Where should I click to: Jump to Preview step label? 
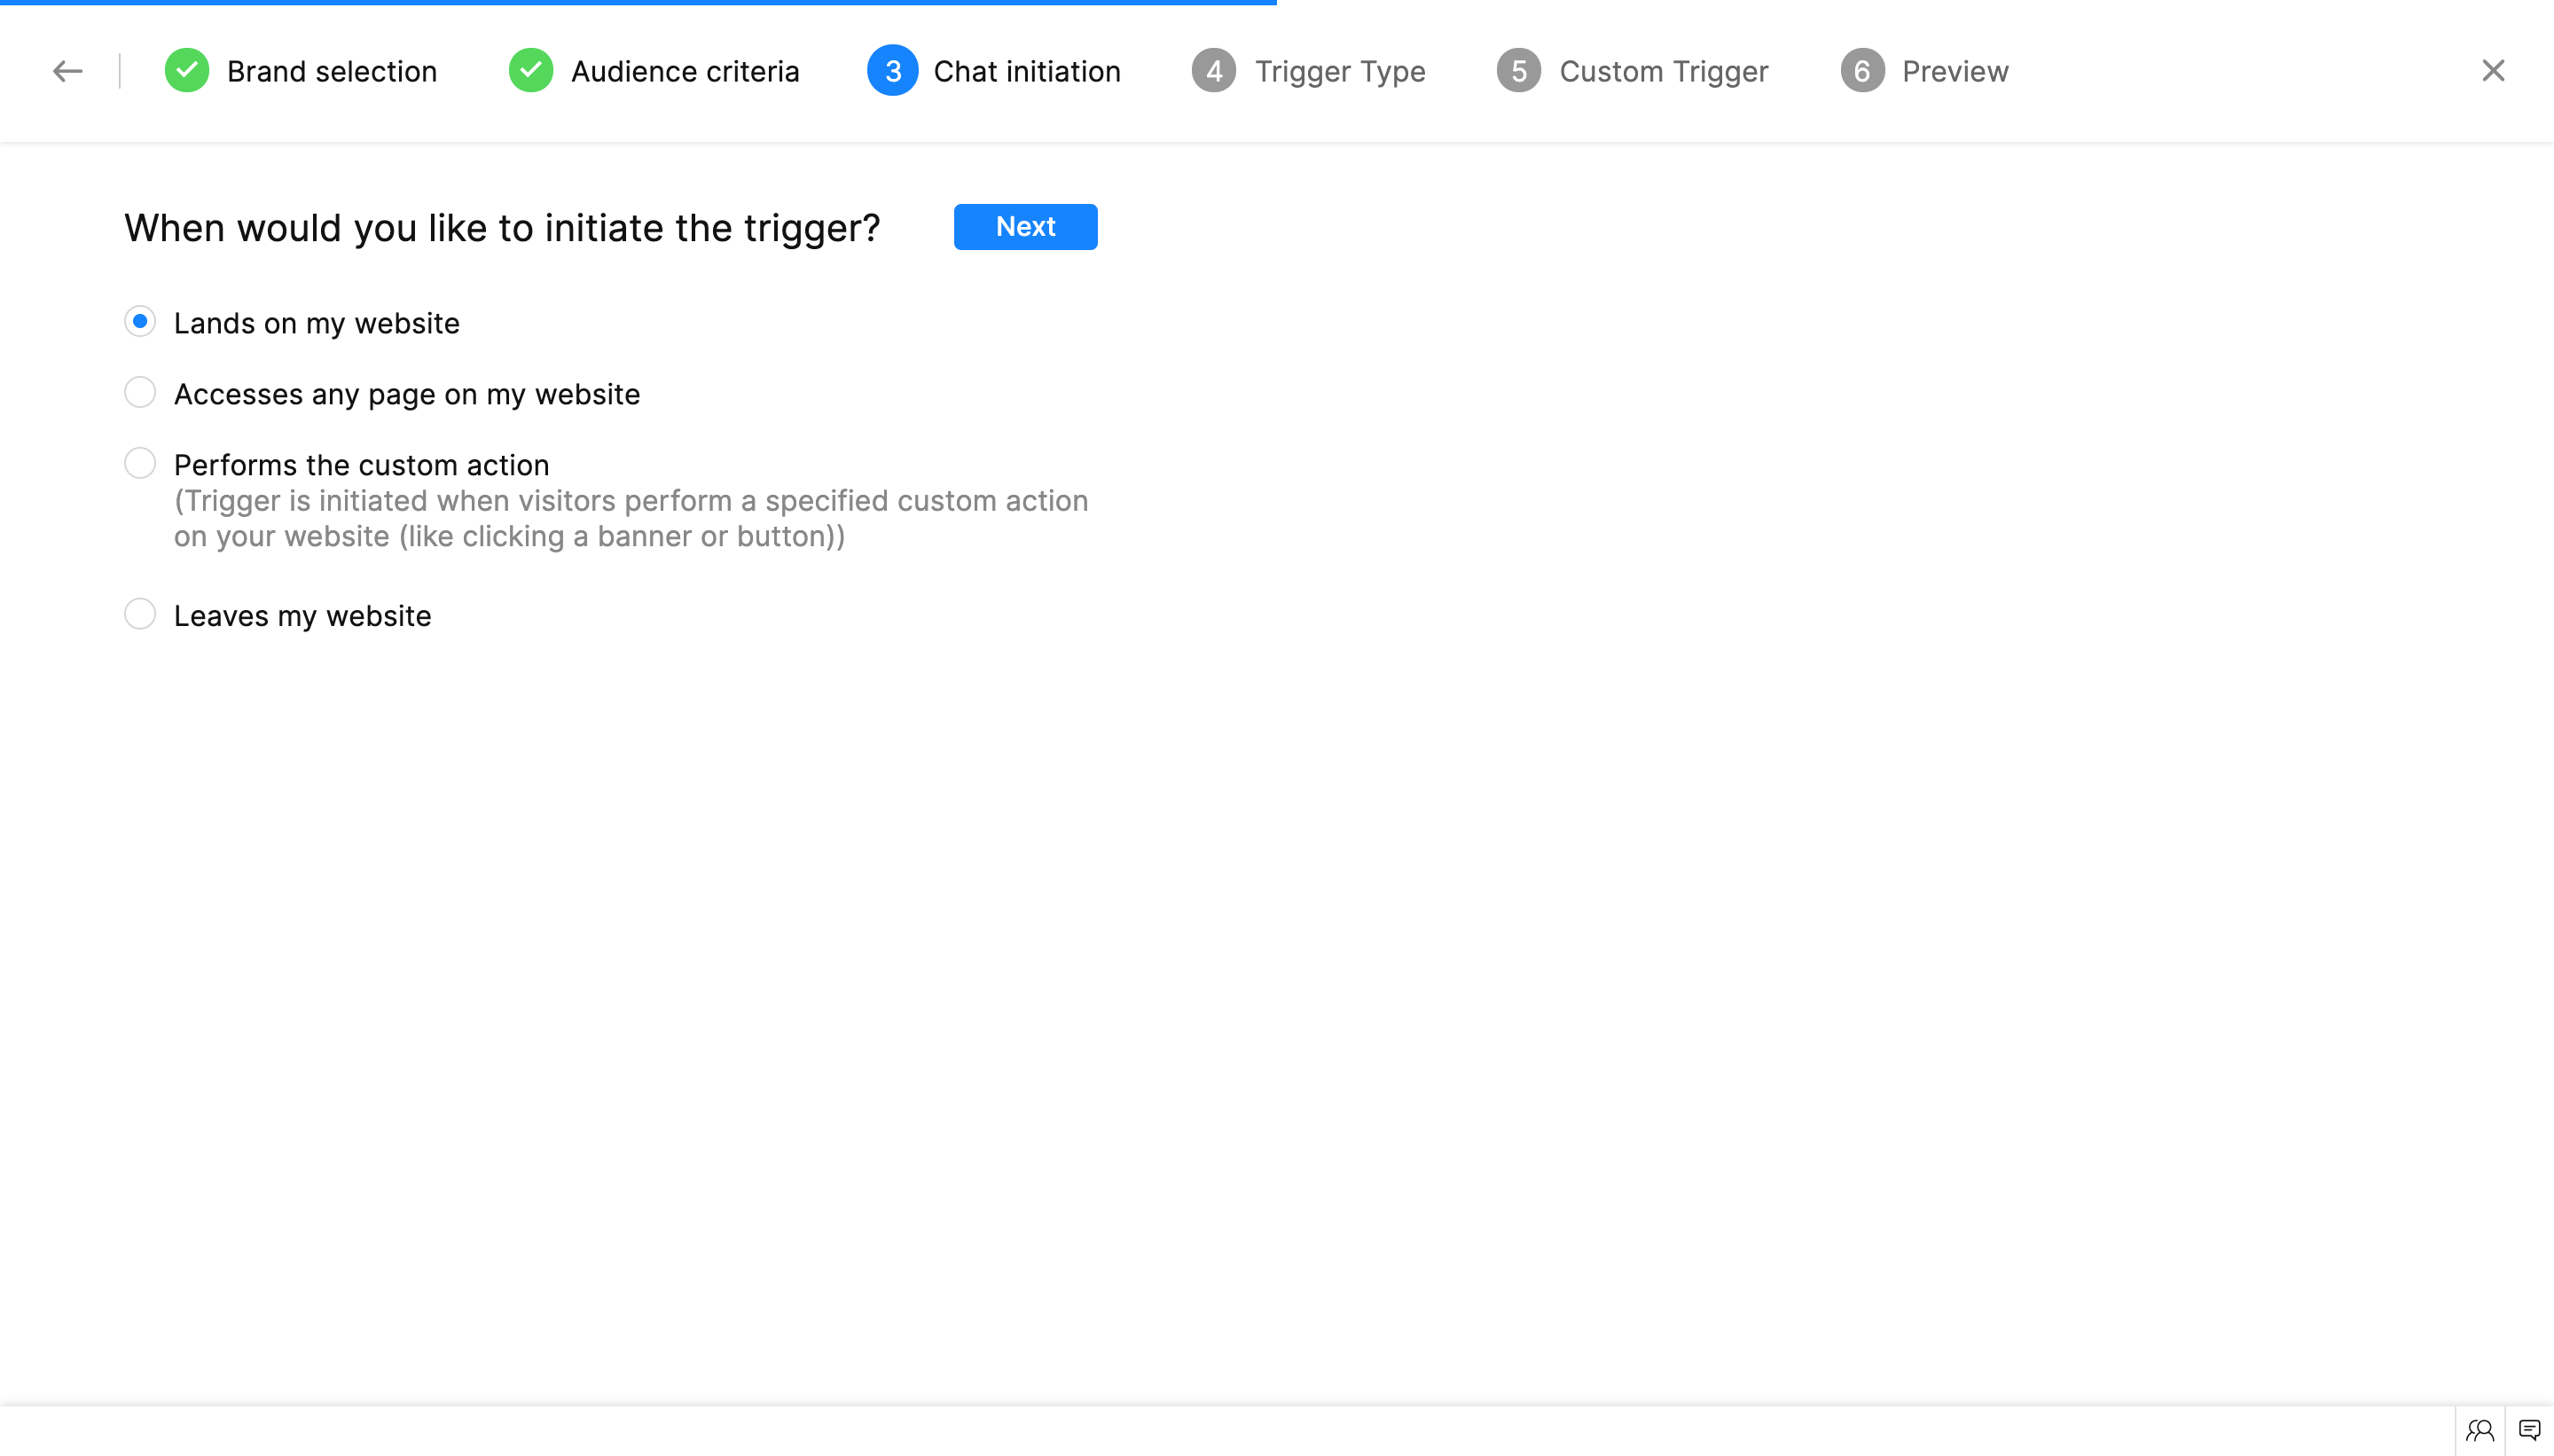click(x=1954, y=71)
